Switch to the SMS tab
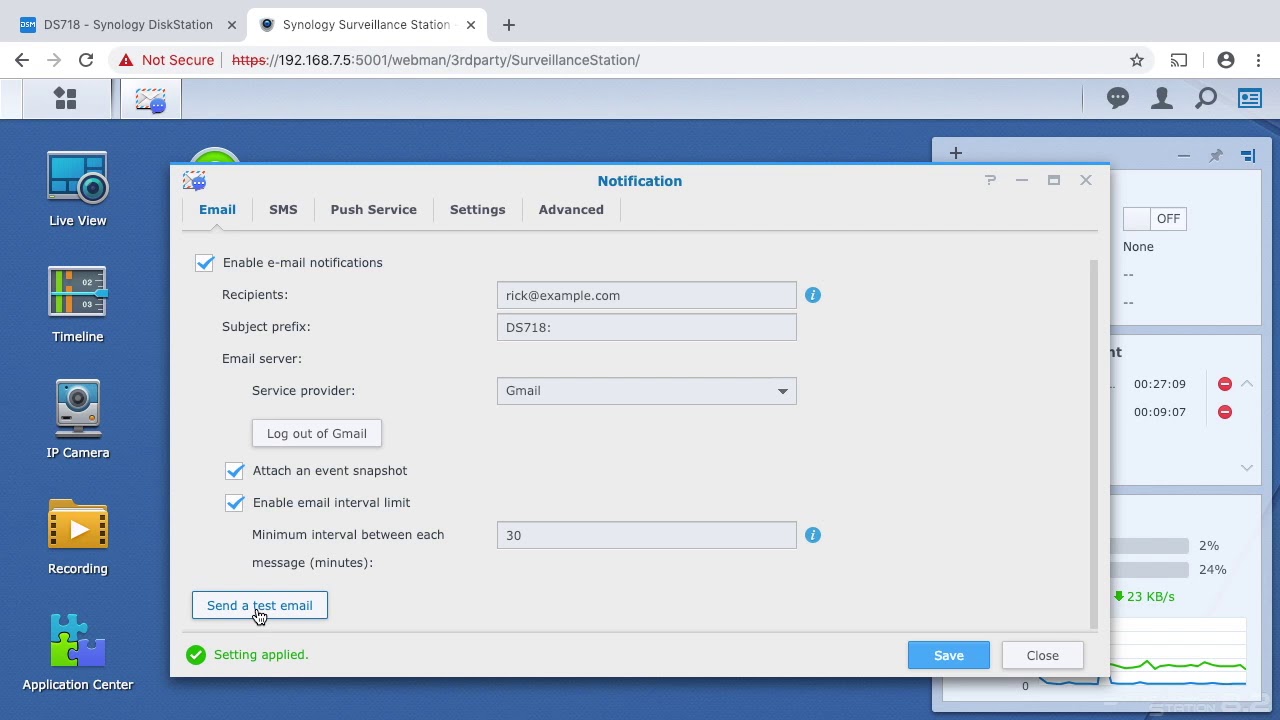The width and height of the screenshot is (1280, 720). (x=283, y=209)
